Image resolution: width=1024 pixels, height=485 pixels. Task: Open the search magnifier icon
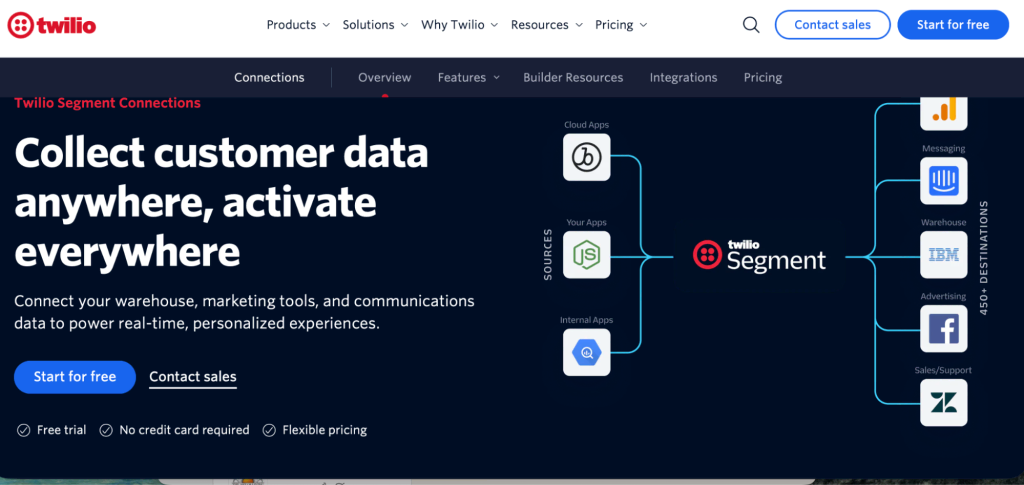pos(751,25)
